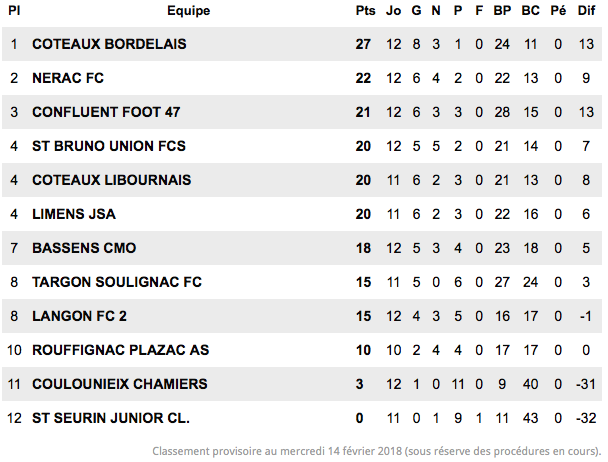608x462 pixels.
Task: Click the BP column header
Action: coord(502,10)
